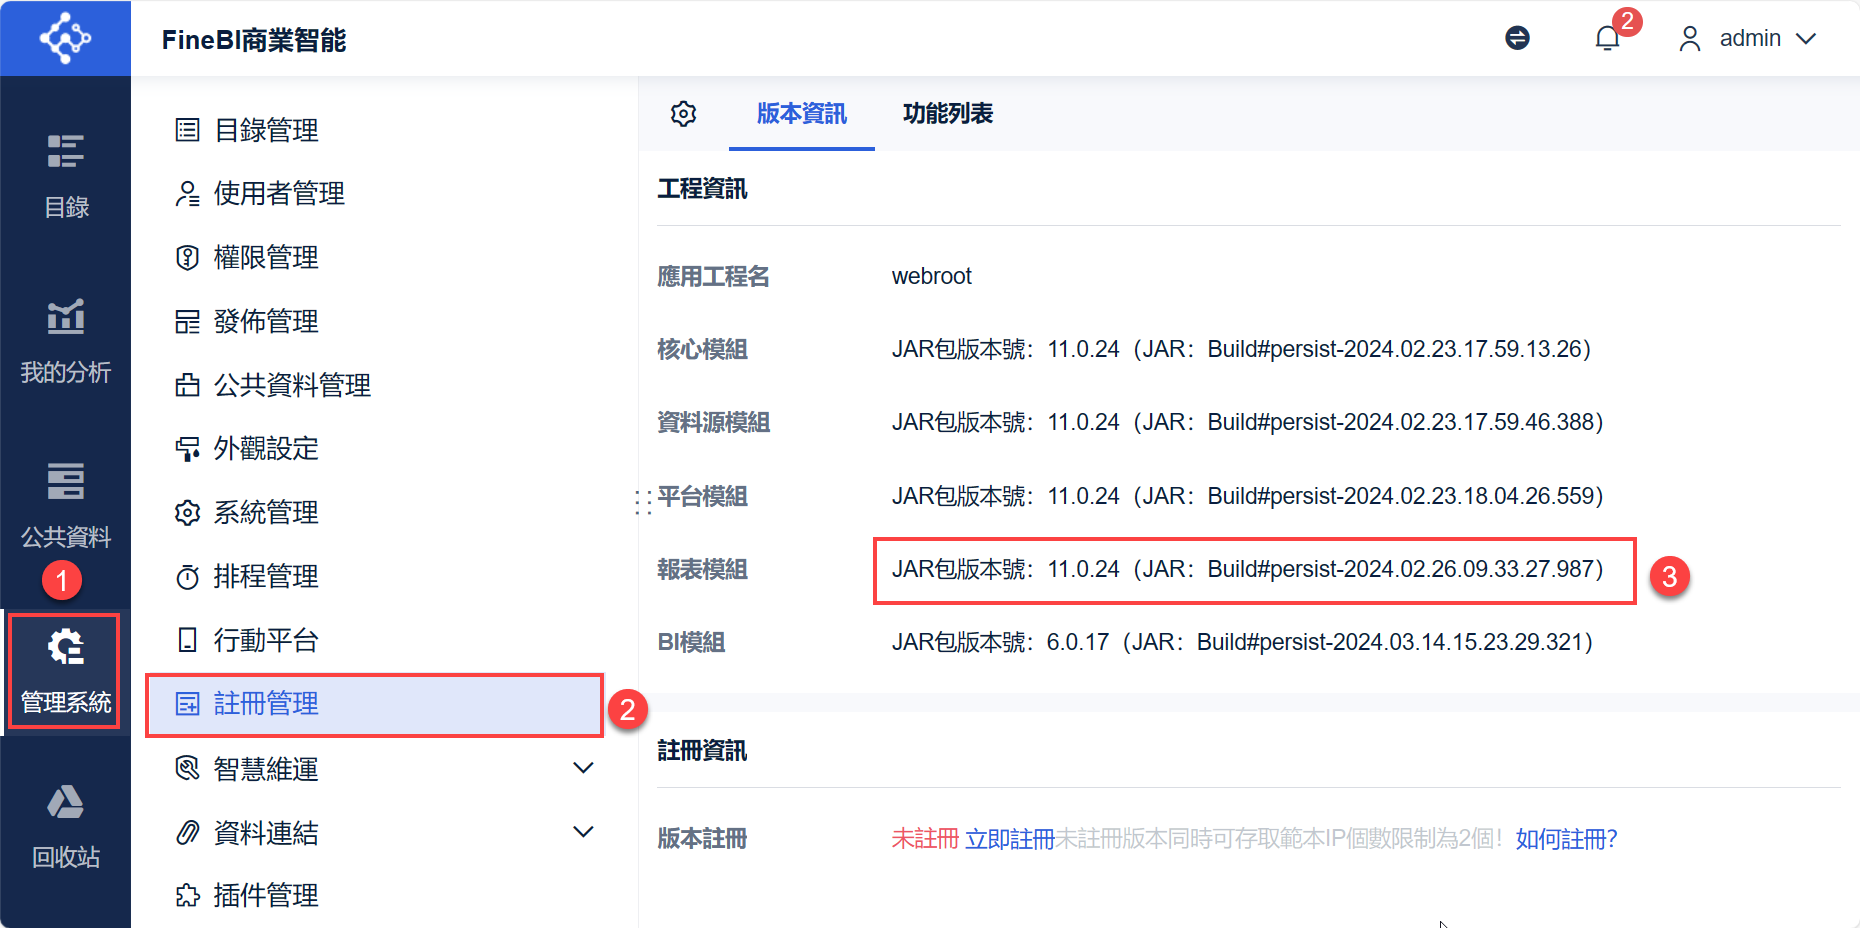
Task: Select 插件管理 plugin management
Action: (x=264, y=895)
